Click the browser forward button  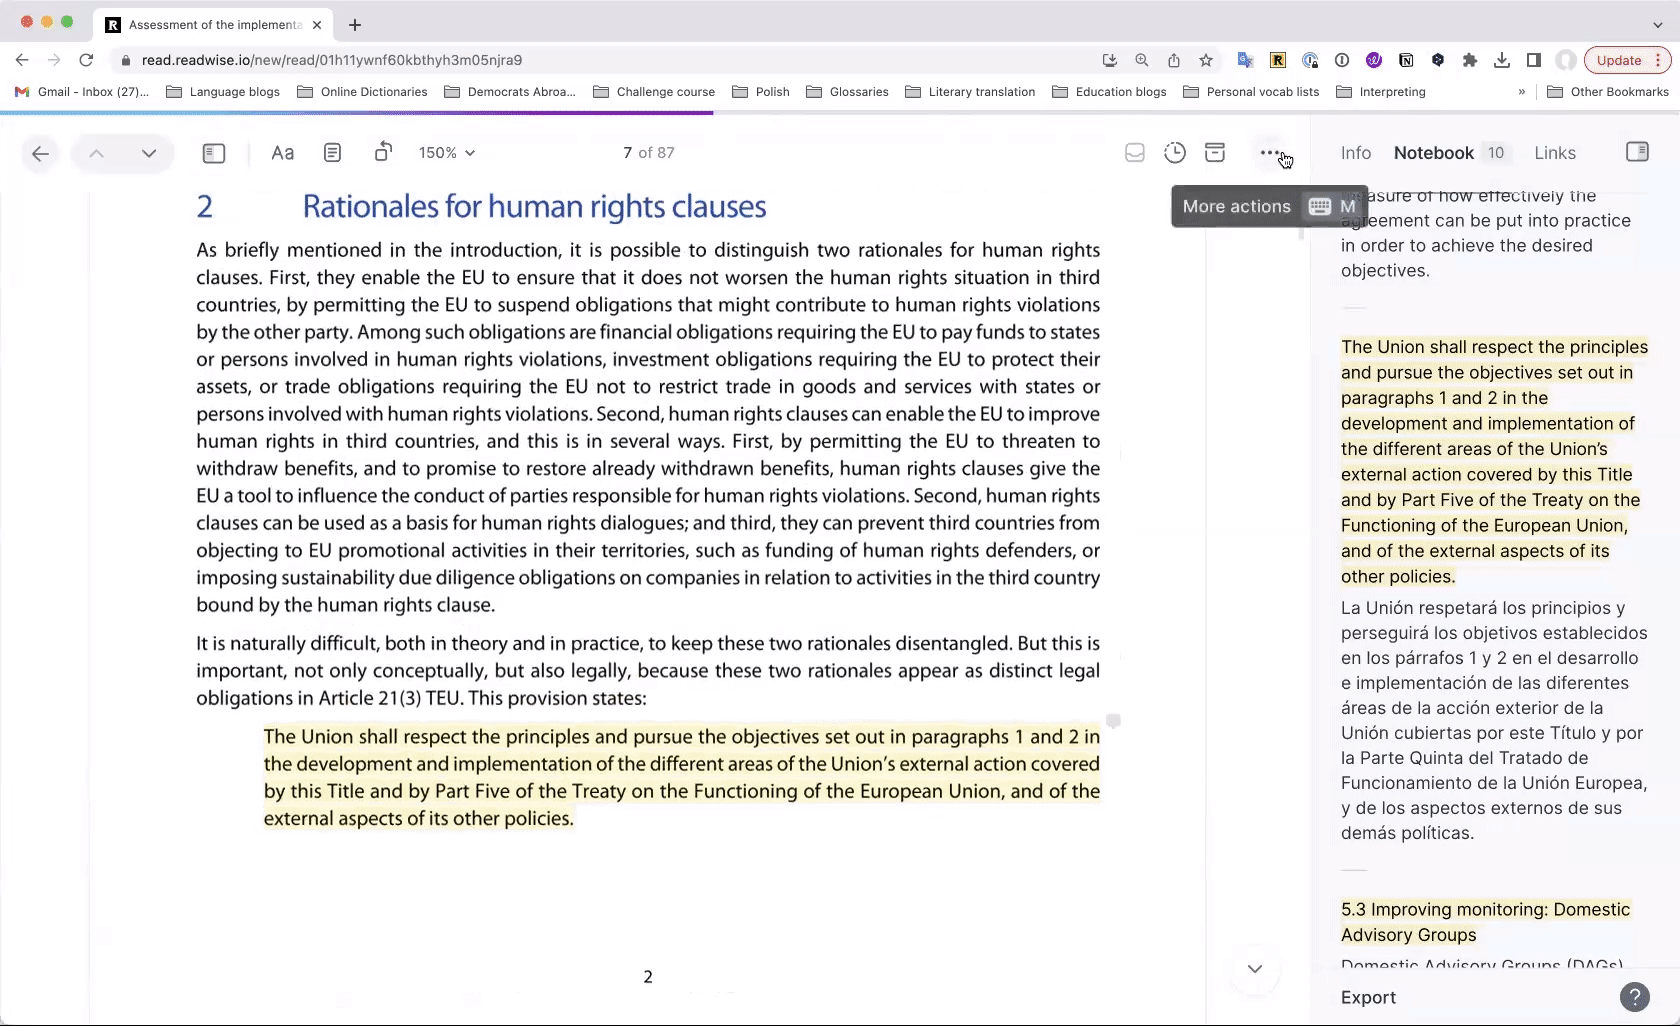coord(54,60)
